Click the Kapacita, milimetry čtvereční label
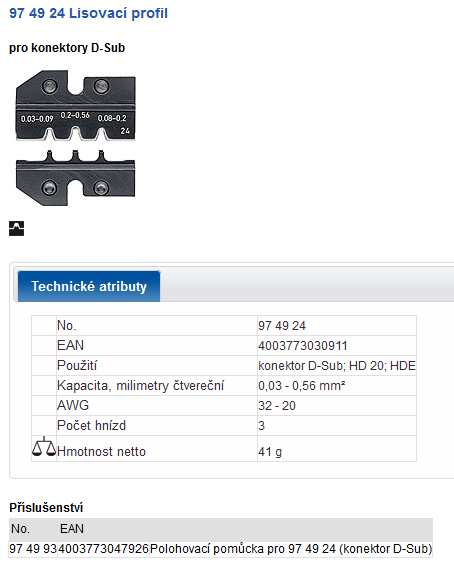This screenshot has width=454, height=568. (141, 385)
